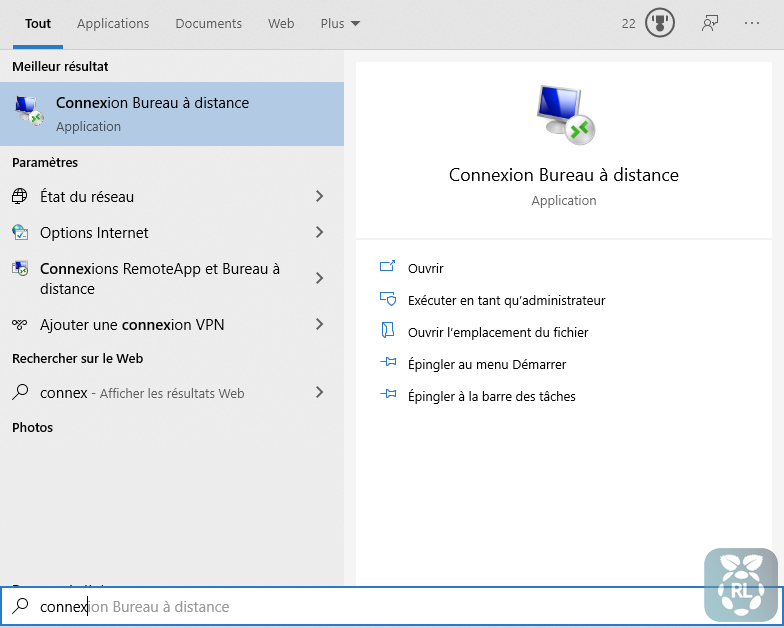Click the VPN icon beside Ajouter une connexion

coord(20,324)
